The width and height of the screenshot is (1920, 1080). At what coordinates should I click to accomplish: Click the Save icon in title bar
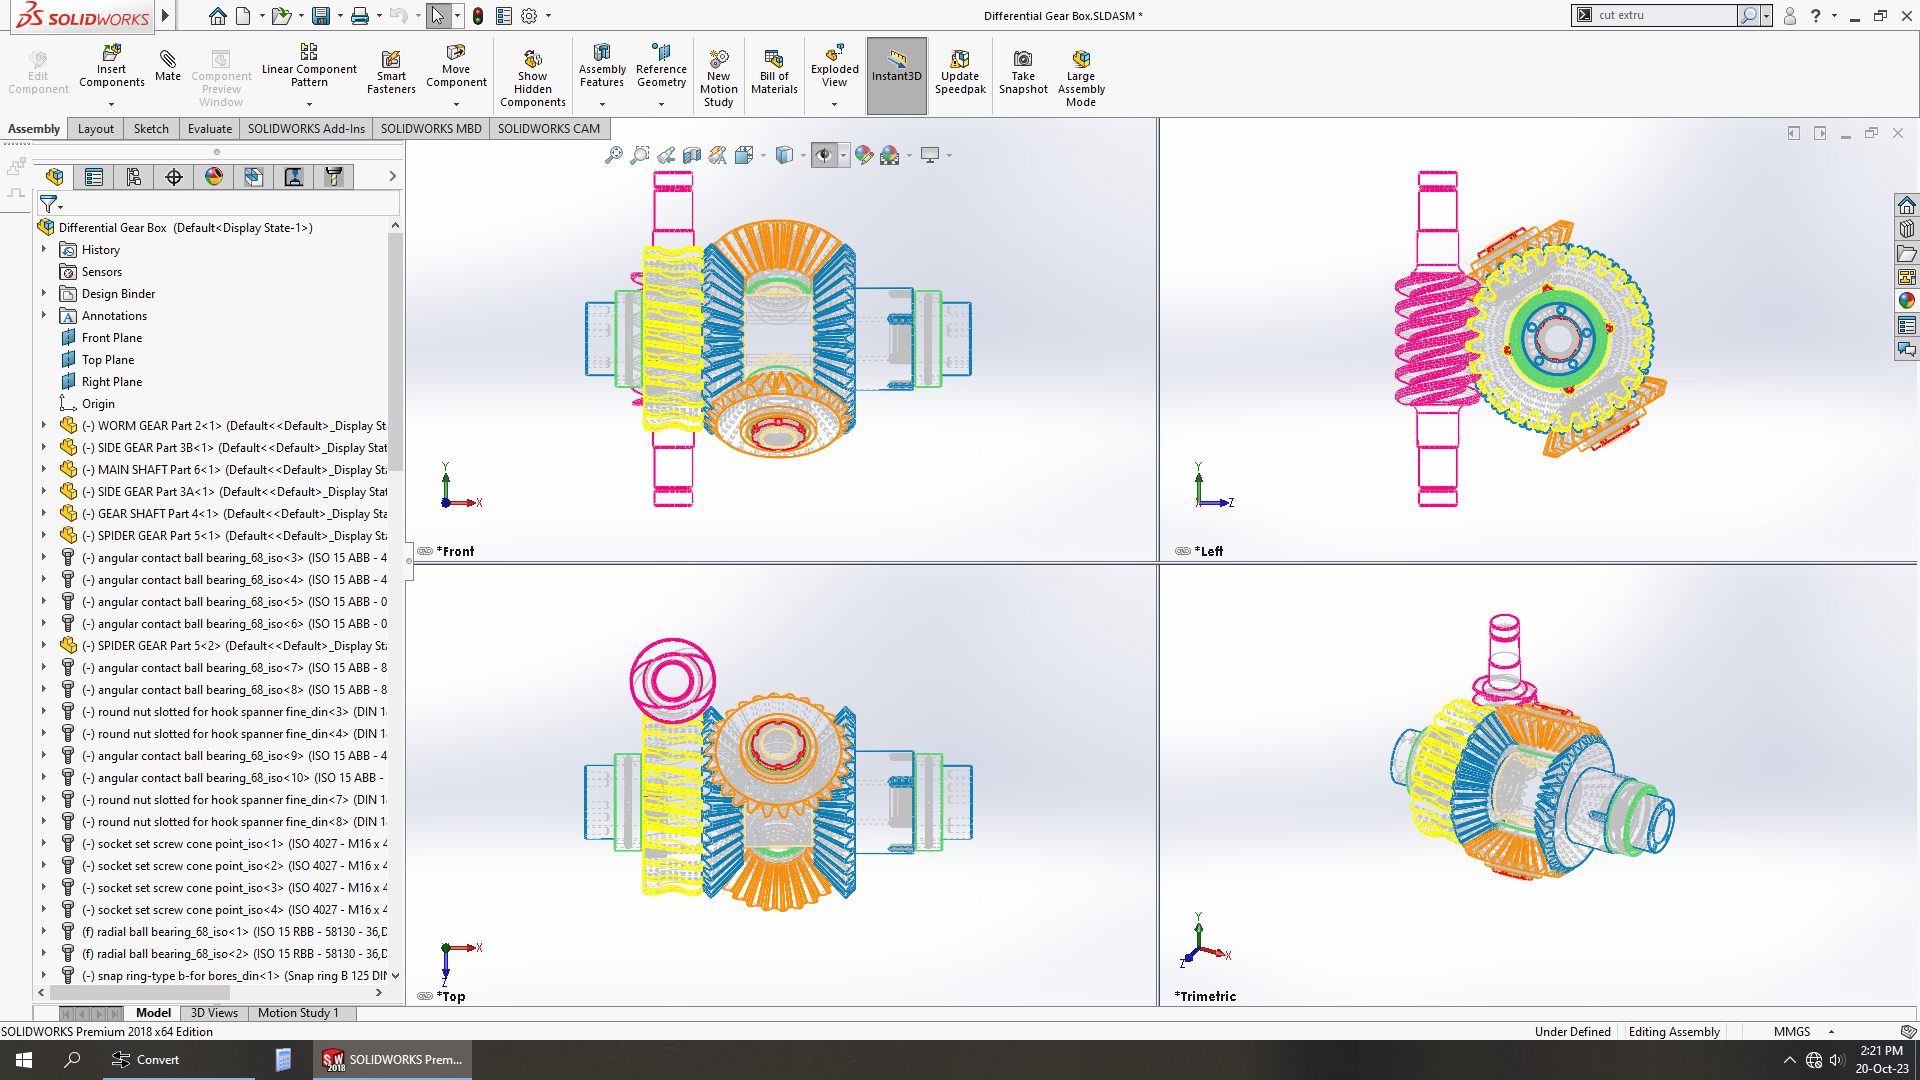click(321, 16)
